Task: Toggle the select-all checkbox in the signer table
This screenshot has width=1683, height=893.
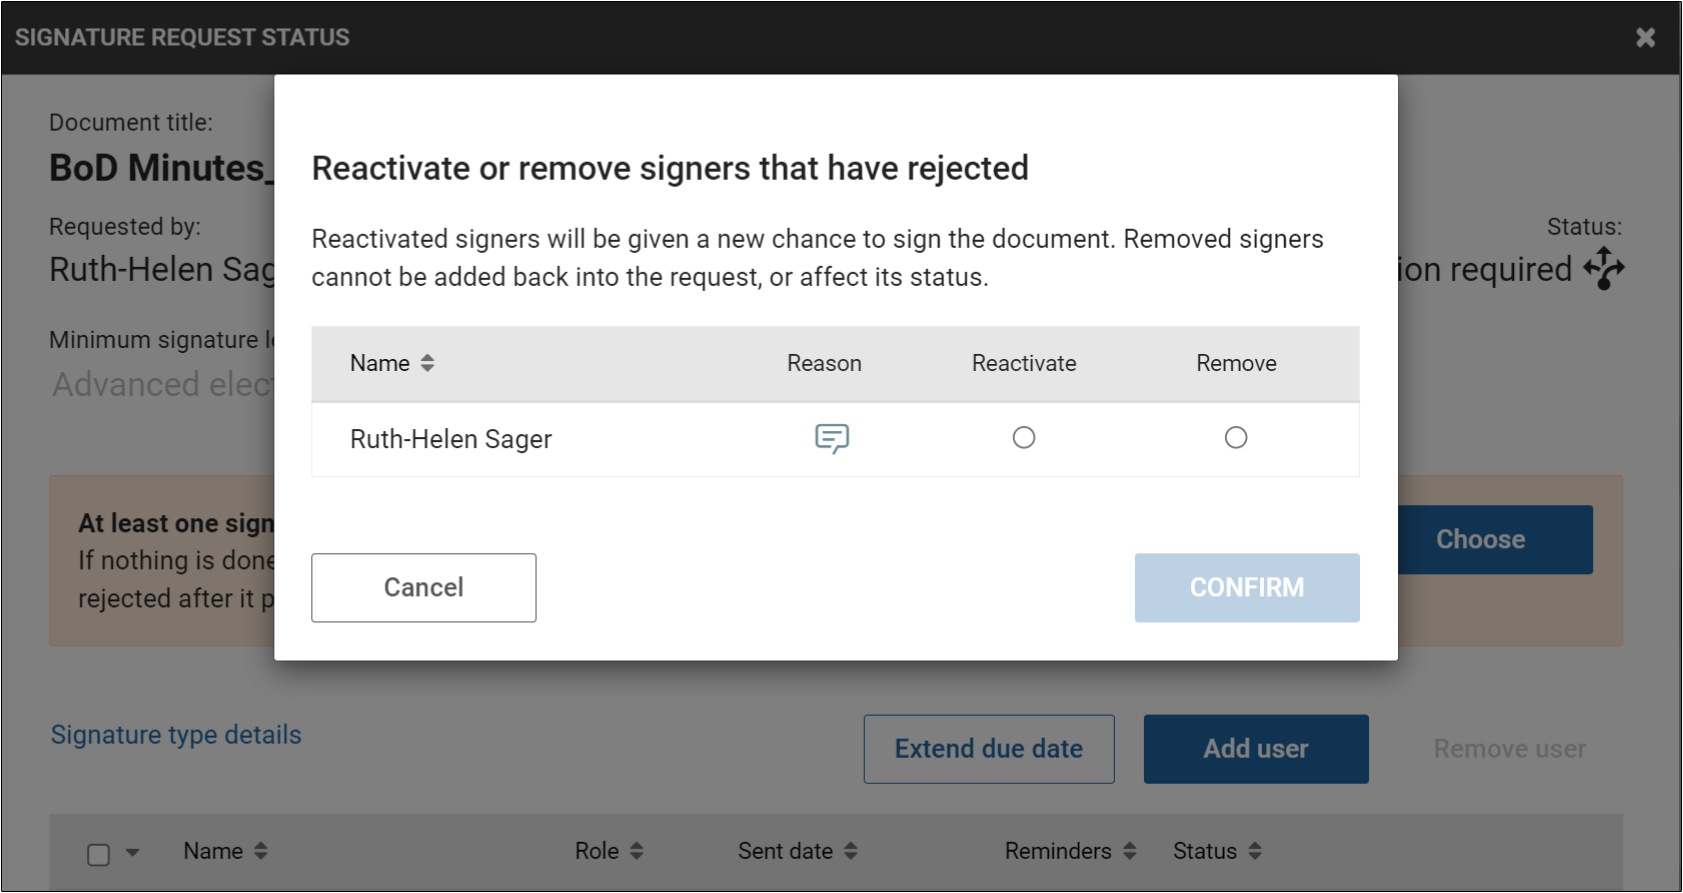Action: (x=97, y=853)
